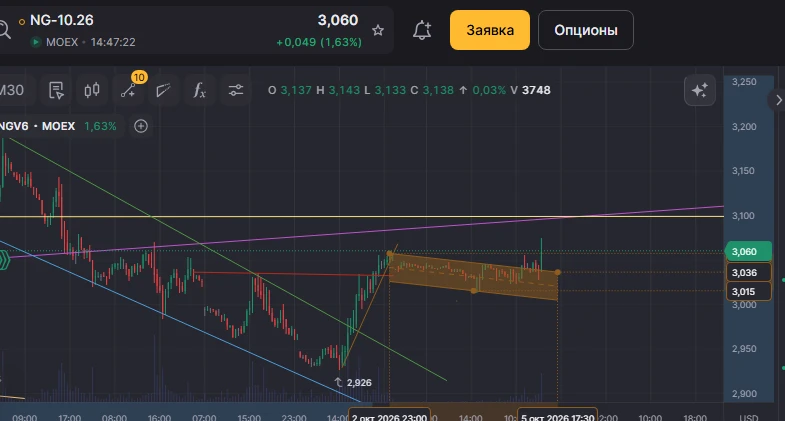Click the 3,036 price label on the axis
Screen dimensions: 785x421
(x=748, y=273)
